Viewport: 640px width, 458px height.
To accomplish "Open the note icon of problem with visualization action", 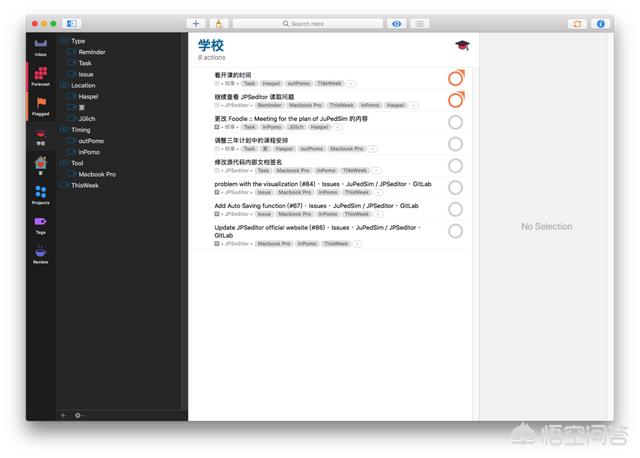I will (x=217, y=192).
